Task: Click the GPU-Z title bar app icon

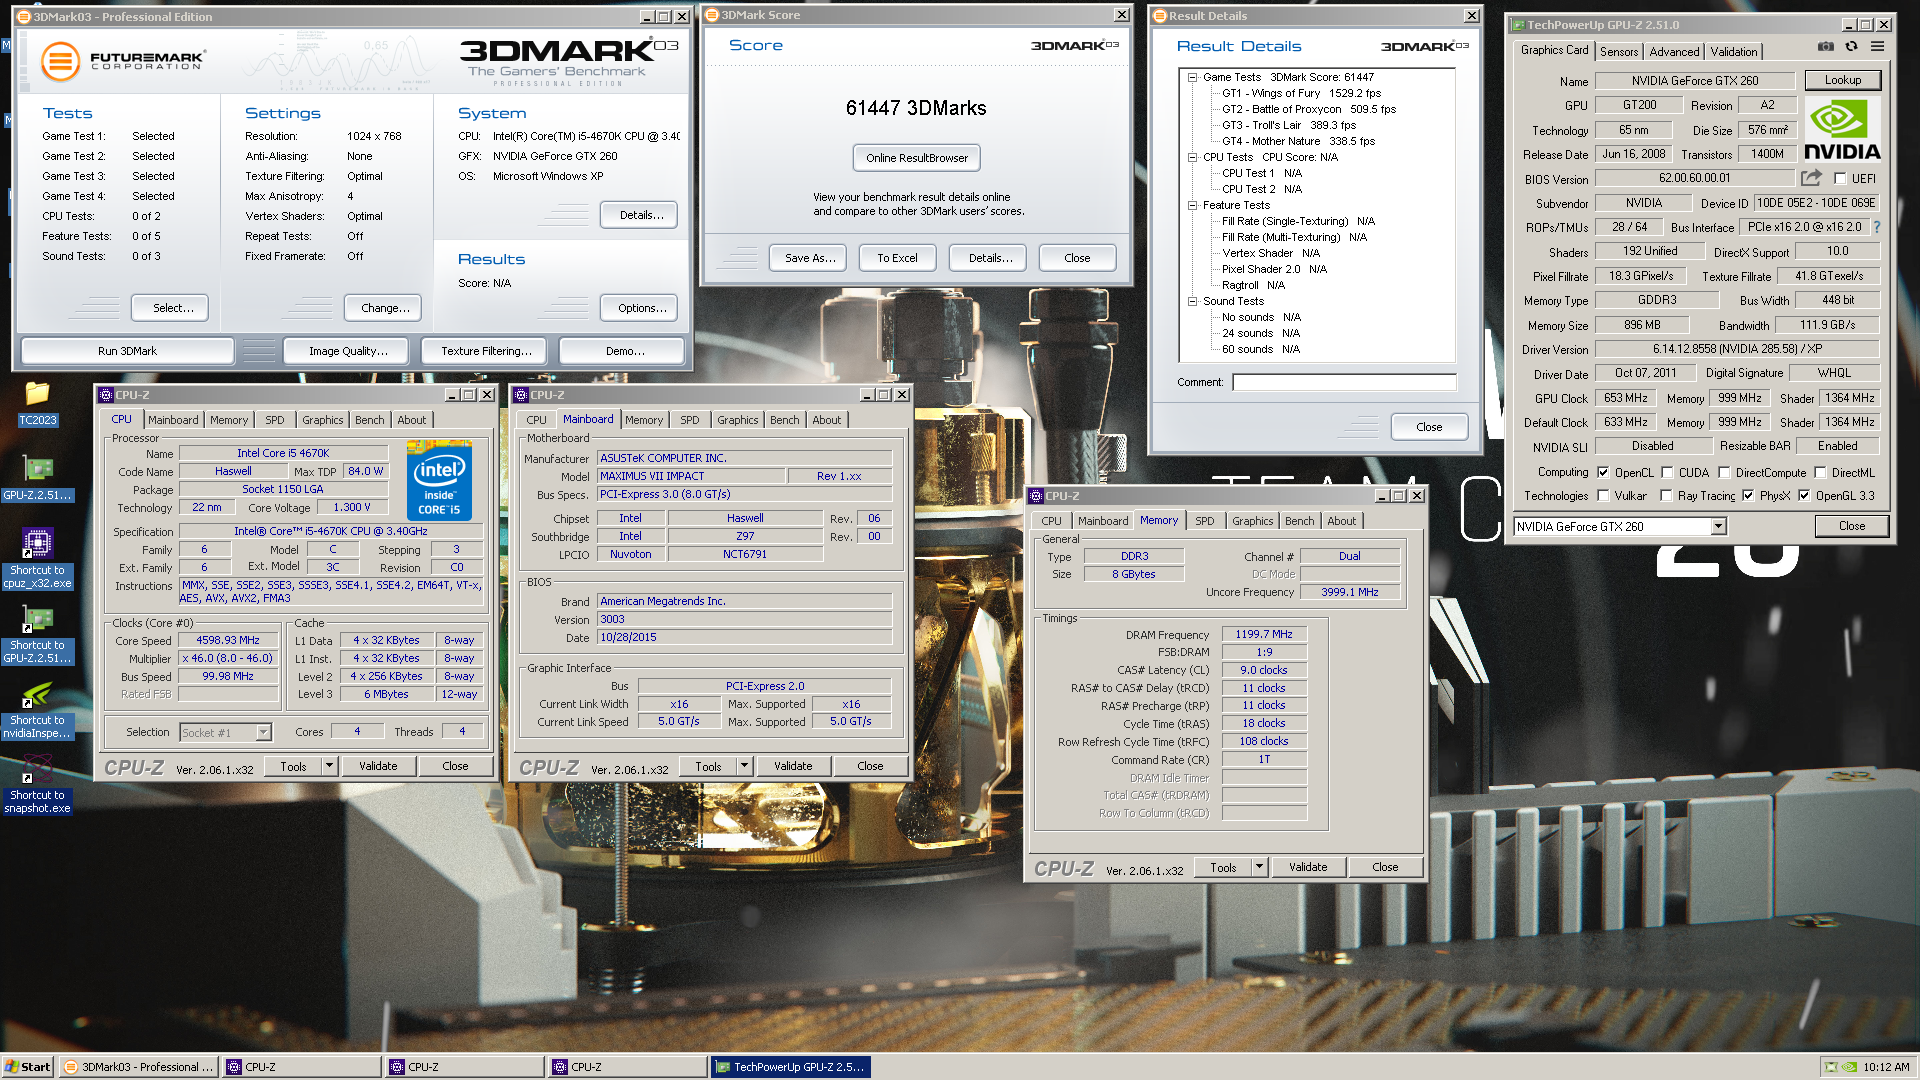Action: click(1518, 25)
